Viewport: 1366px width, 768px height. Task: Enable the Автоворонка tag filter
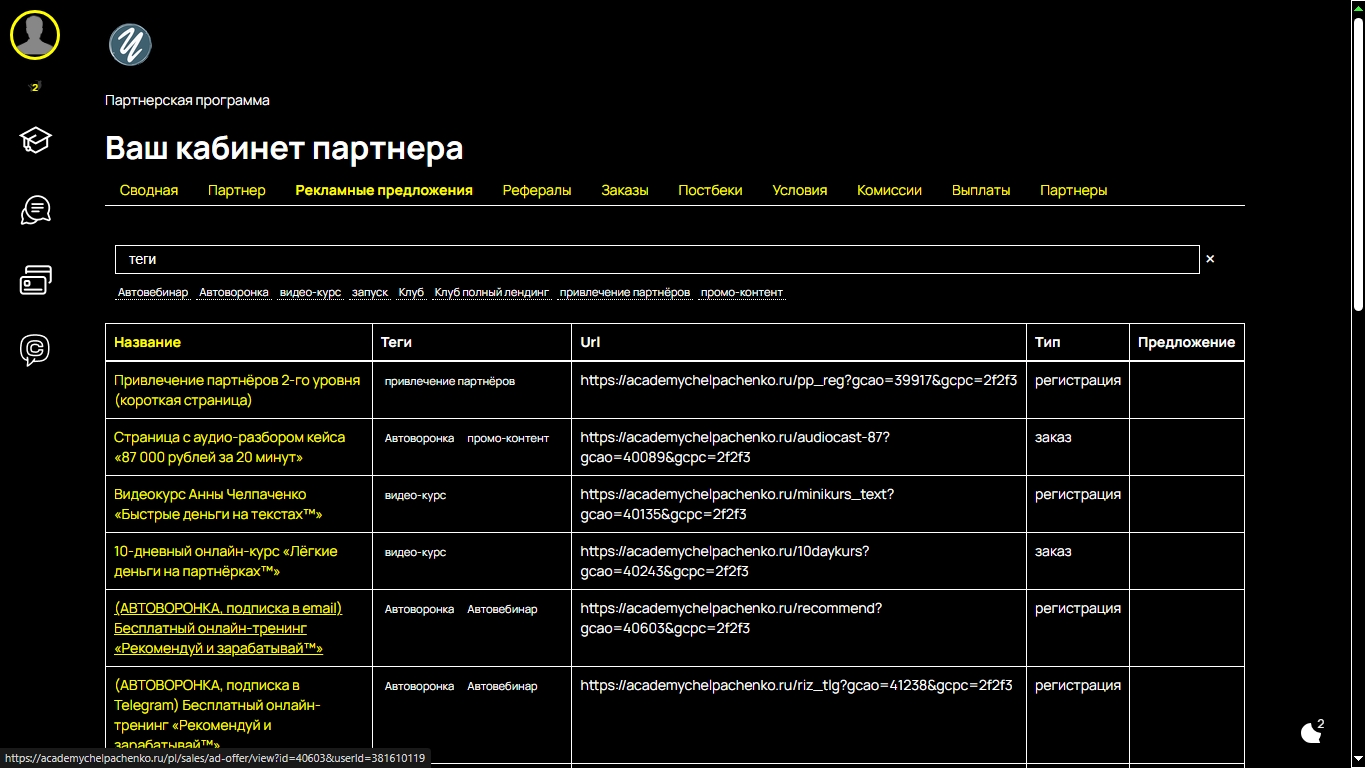(x=232, y=291)
